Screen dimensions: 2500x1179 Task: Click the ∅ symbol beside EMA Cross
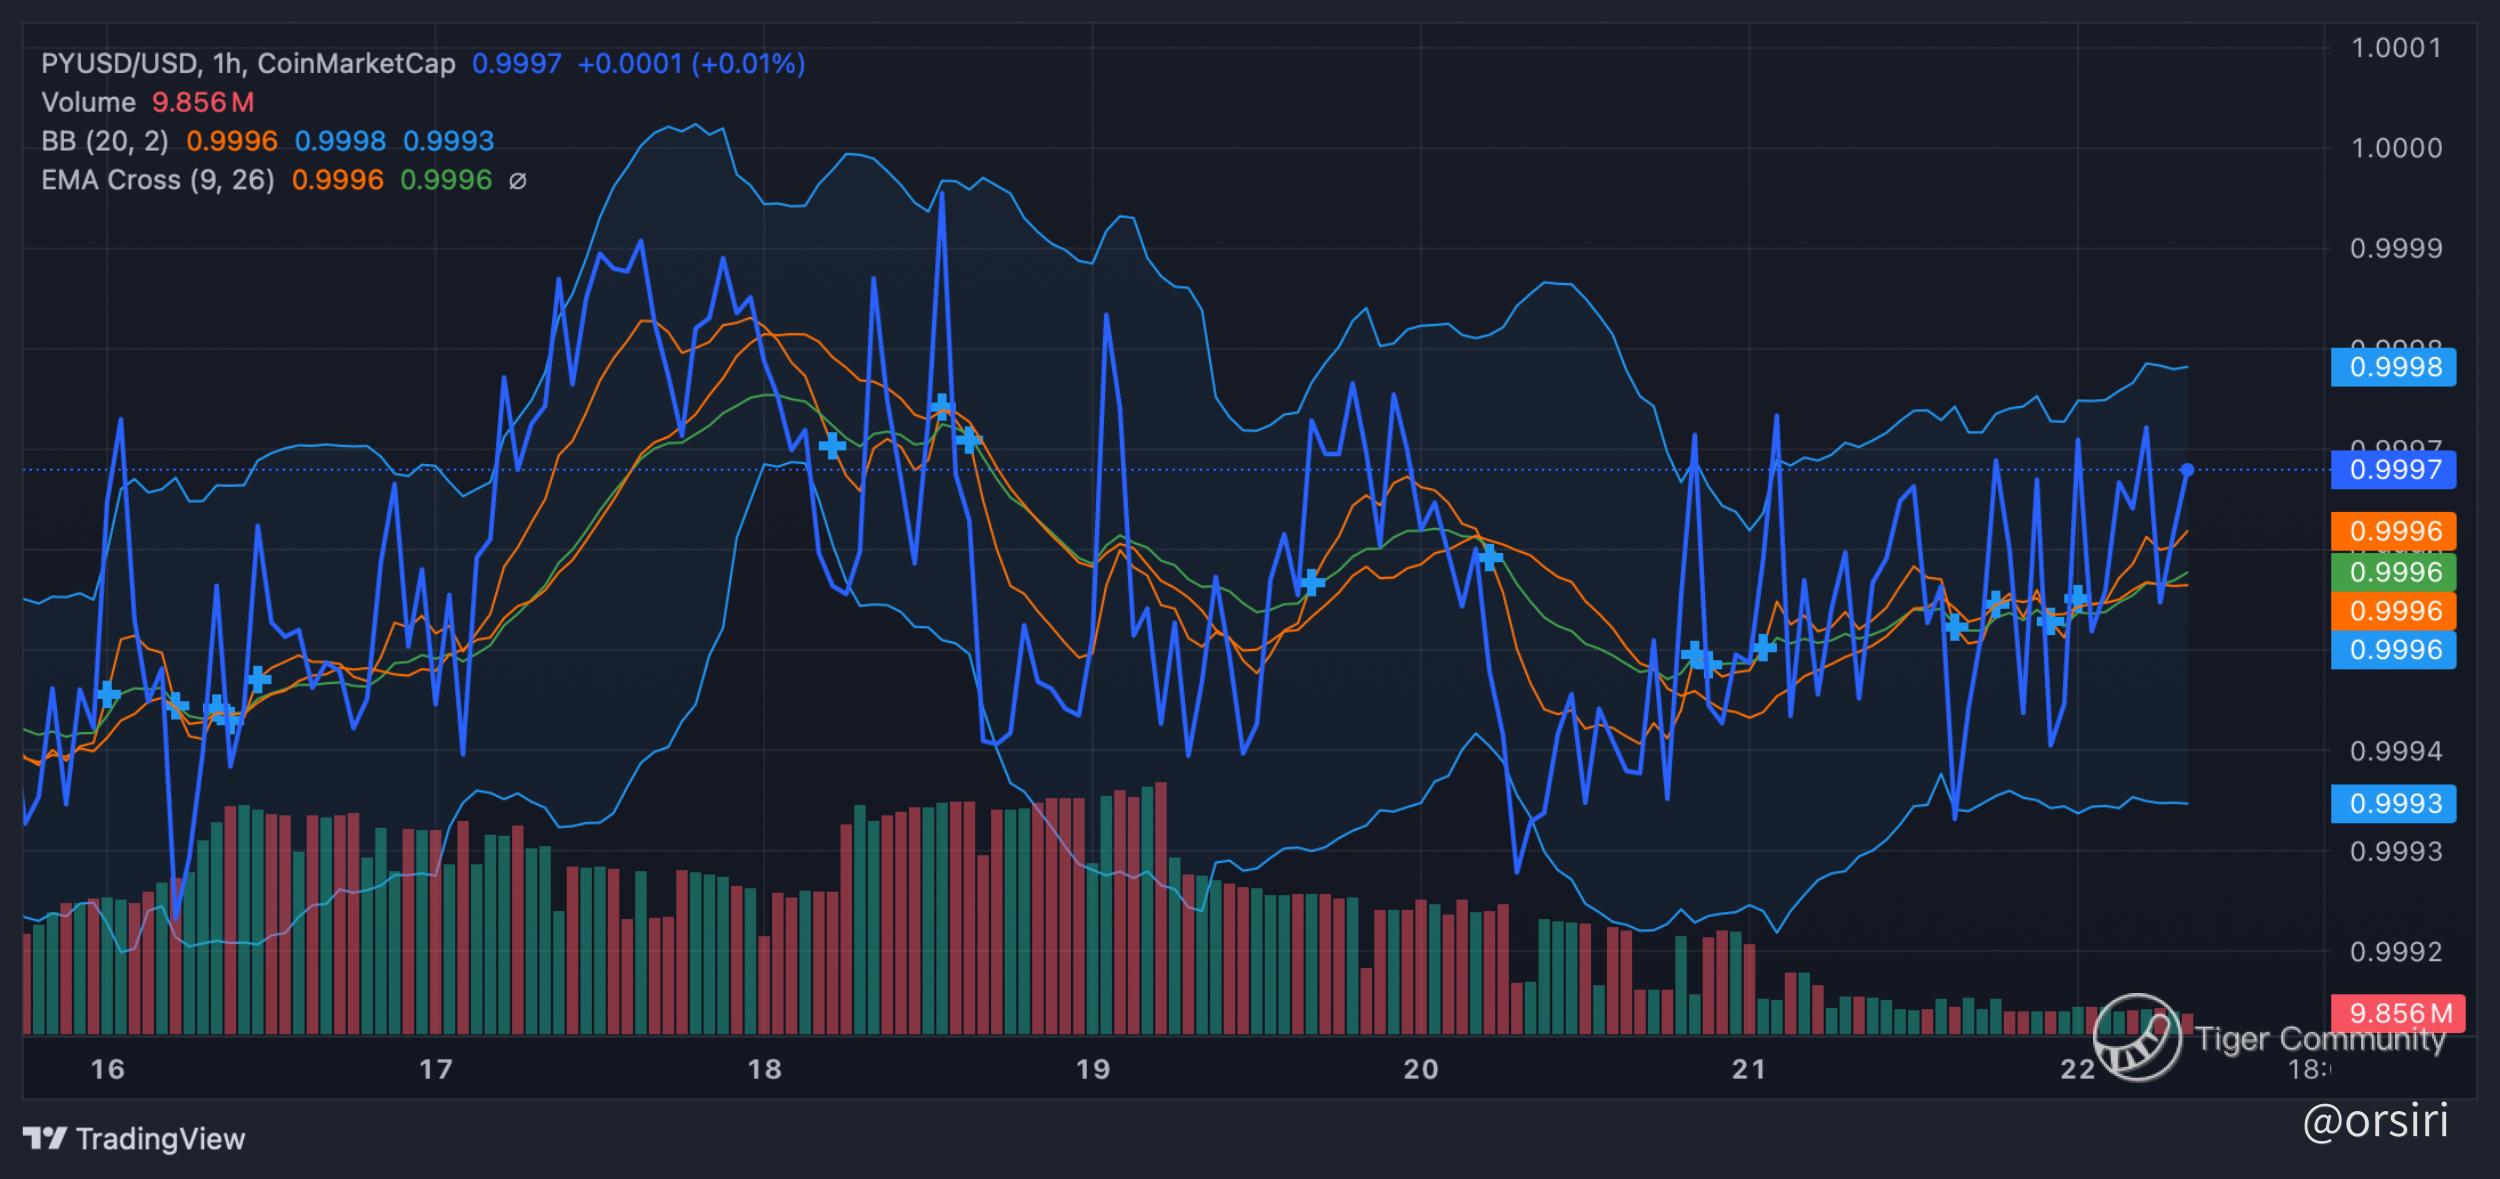point(517,181)
